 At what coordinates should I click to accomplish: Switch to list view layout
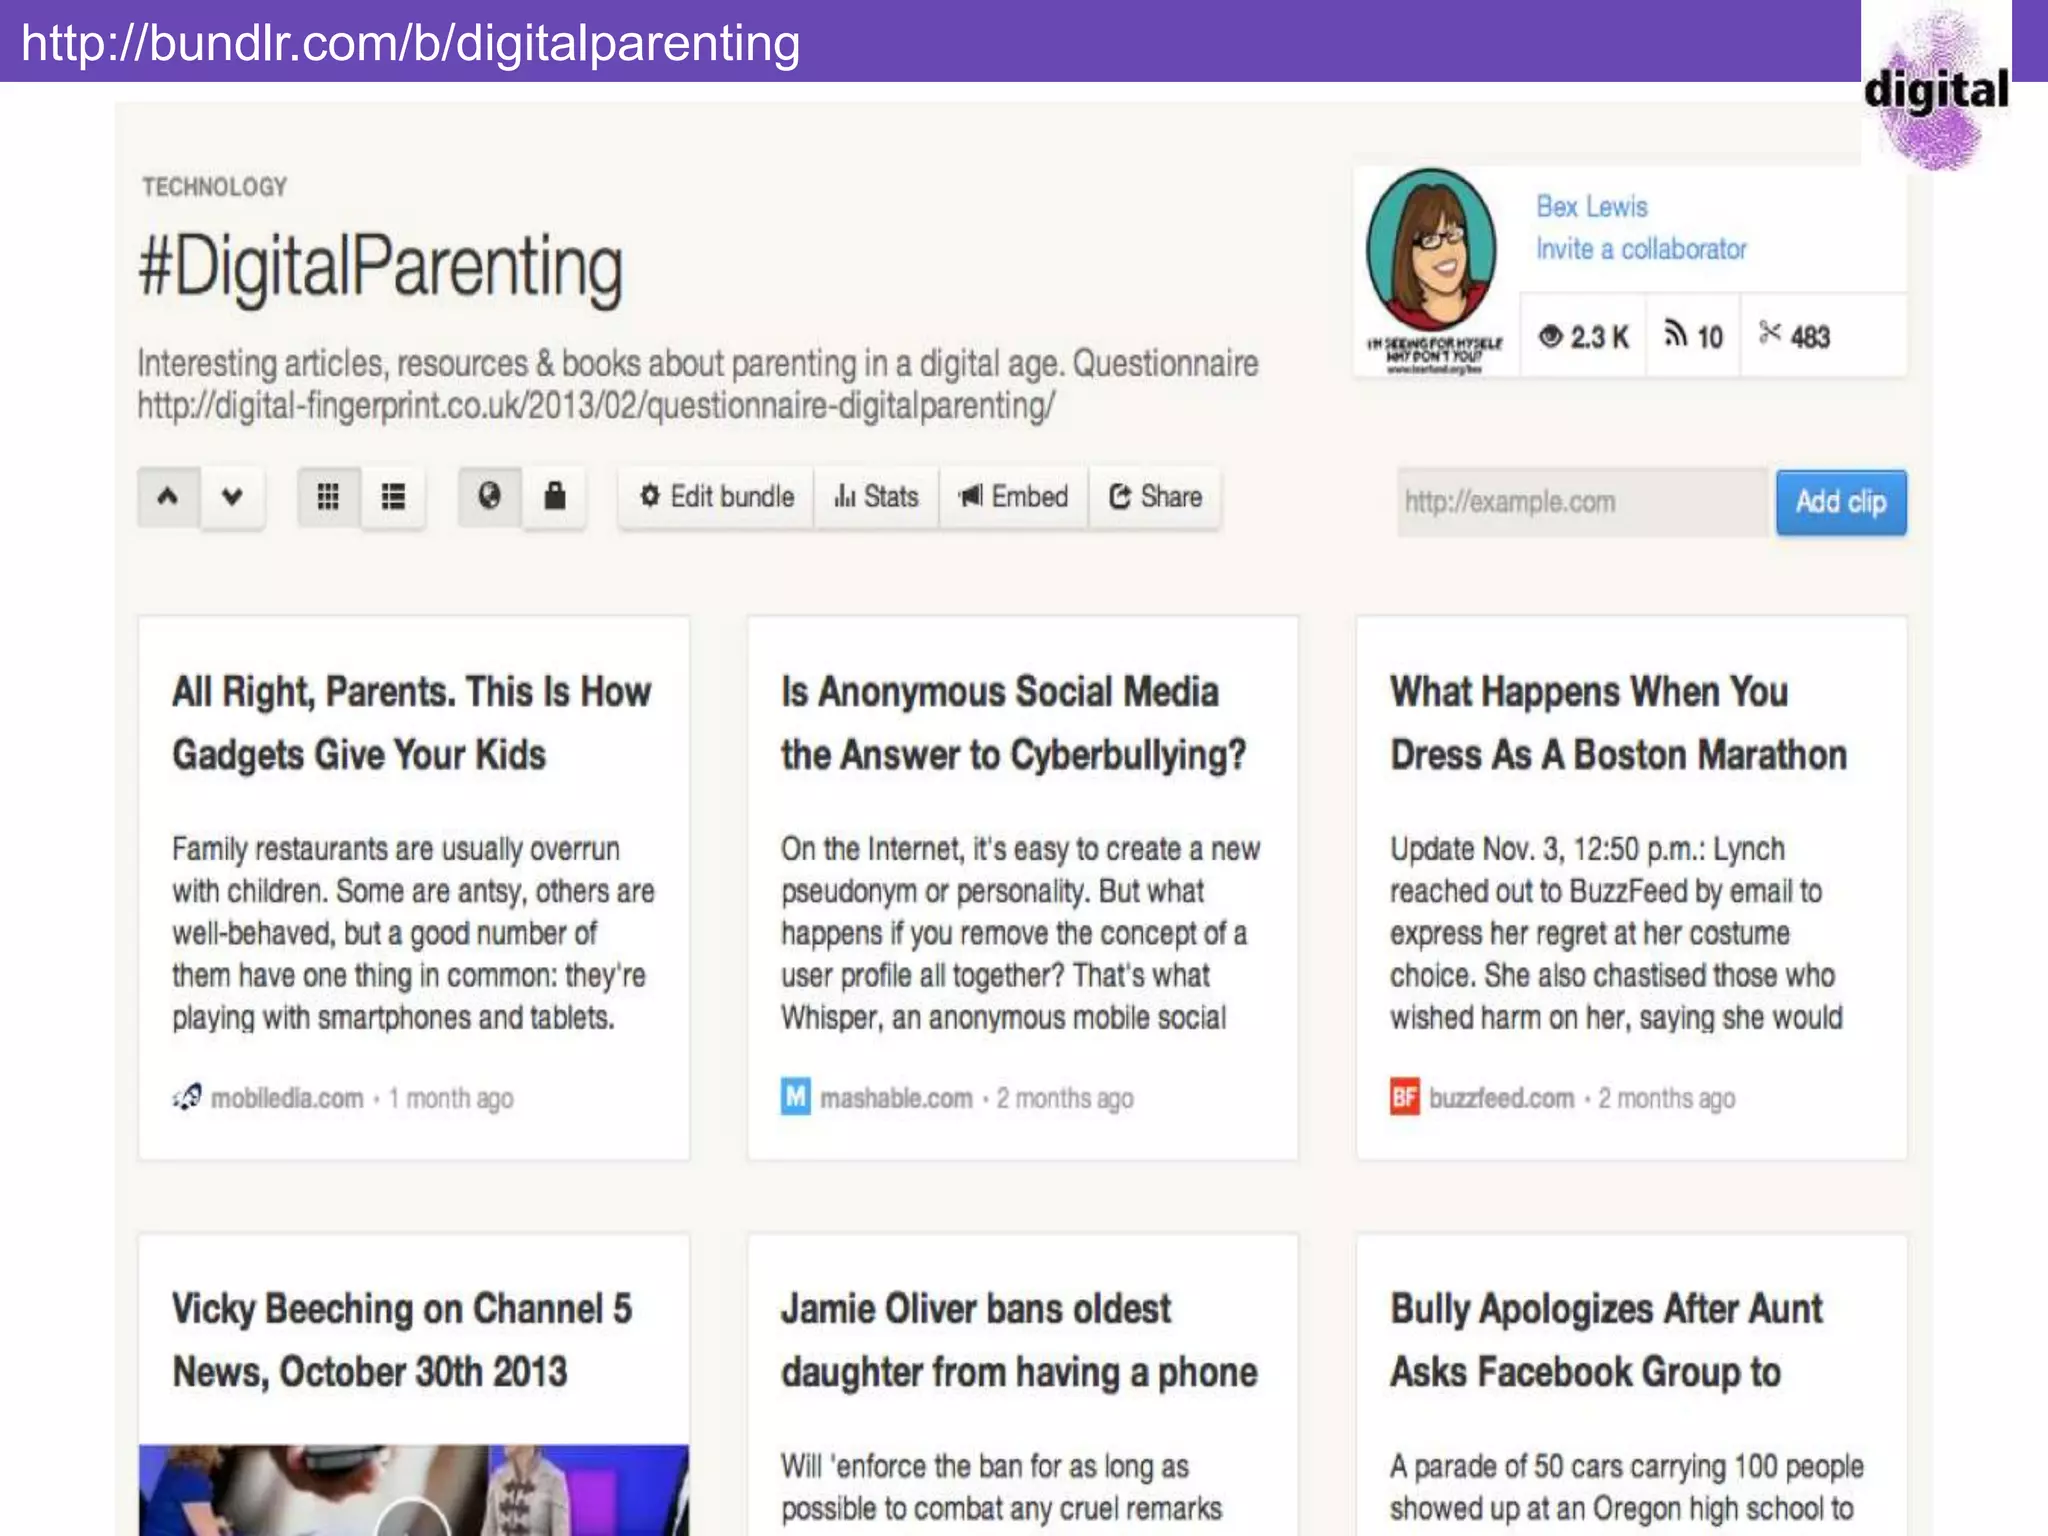(393, 496)
